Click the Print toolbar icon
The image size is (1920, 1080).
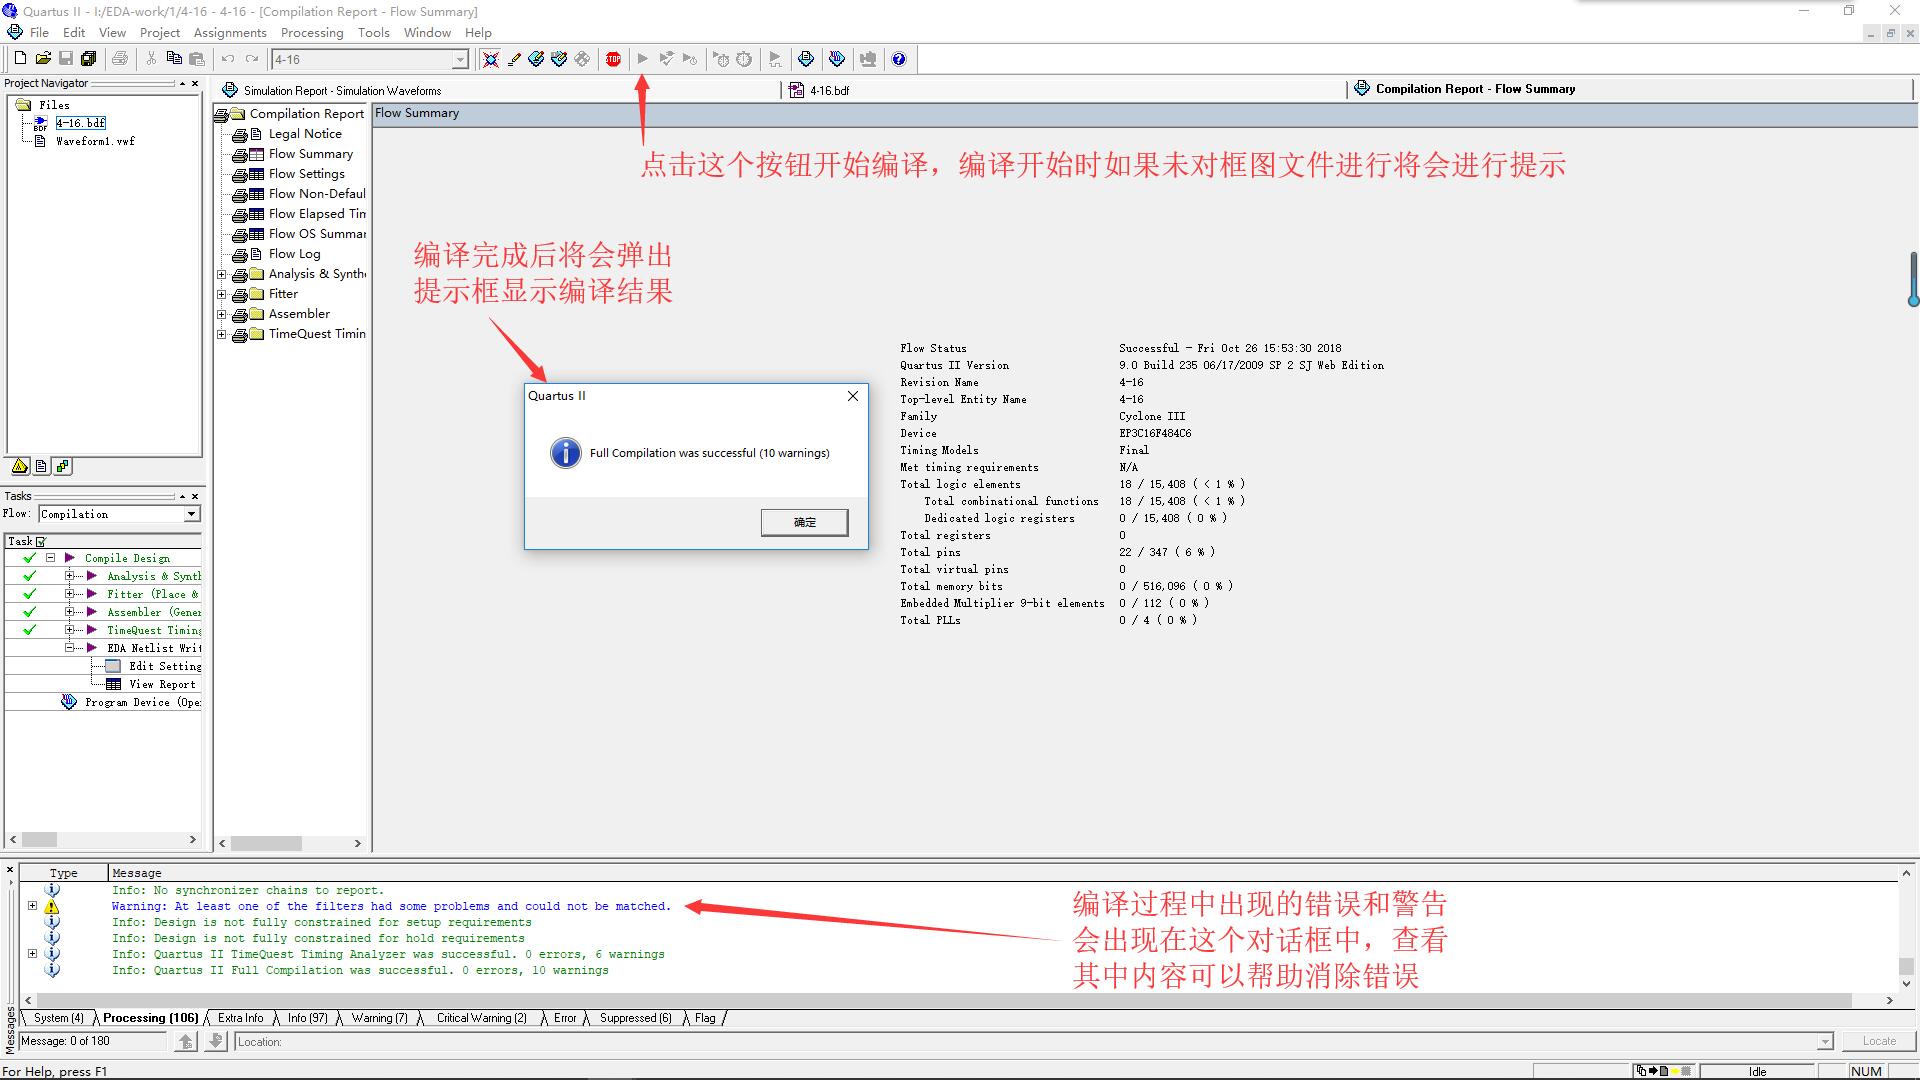[x=120, y=59]
